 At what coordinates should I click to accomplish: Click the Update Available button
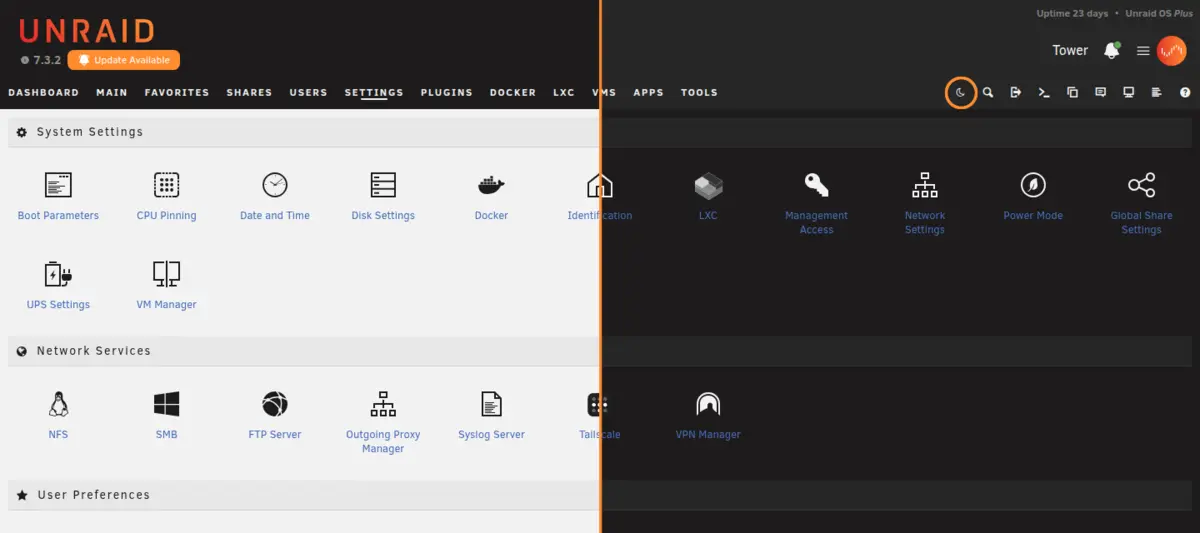(124, 60)
